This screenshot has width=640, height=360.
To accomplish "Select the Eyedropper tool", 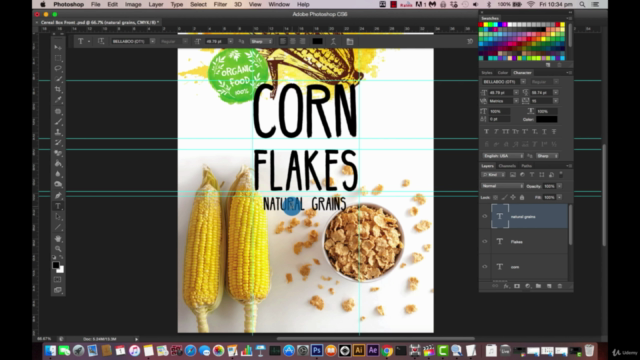I will pyautogui.click(x=58, y=100).
